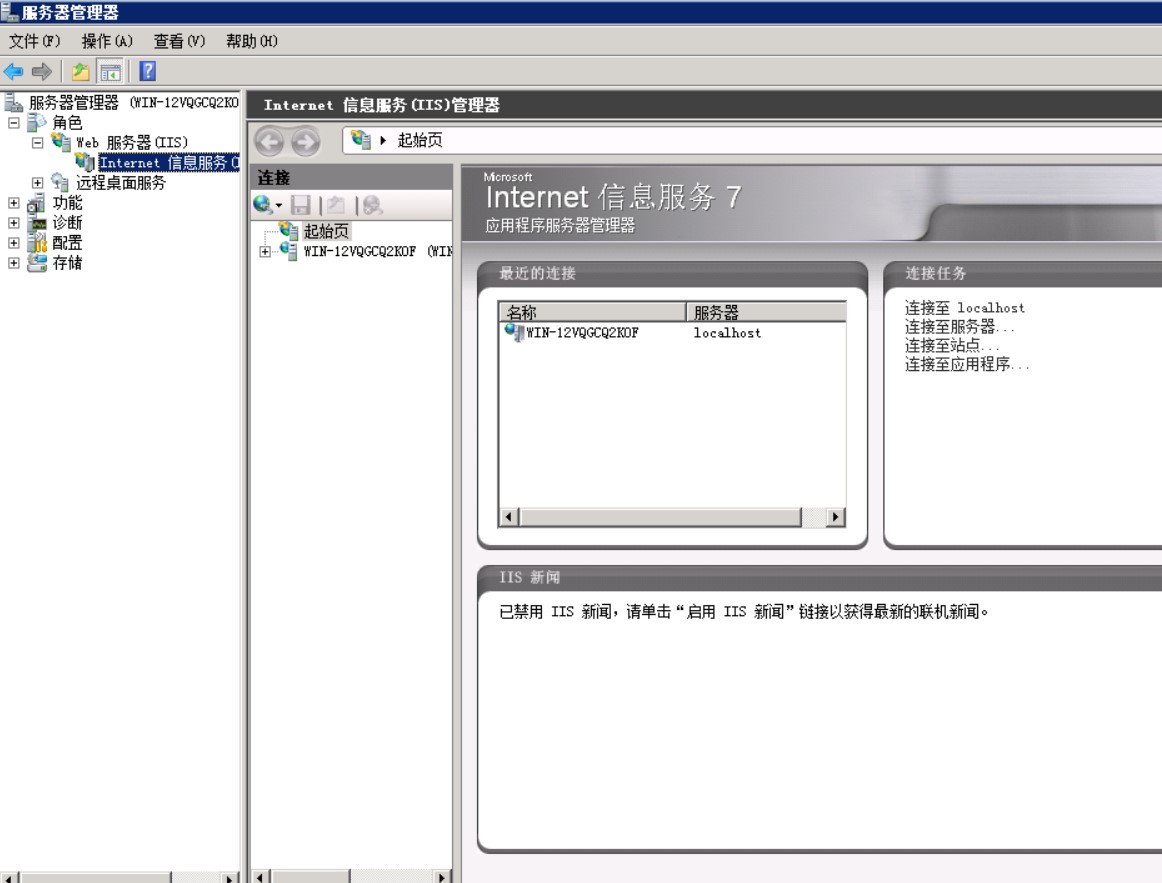The width and height of the screenshot is (1162, 883).
Task: Open the 帮助(H) menu
Action: coord(251,41)
